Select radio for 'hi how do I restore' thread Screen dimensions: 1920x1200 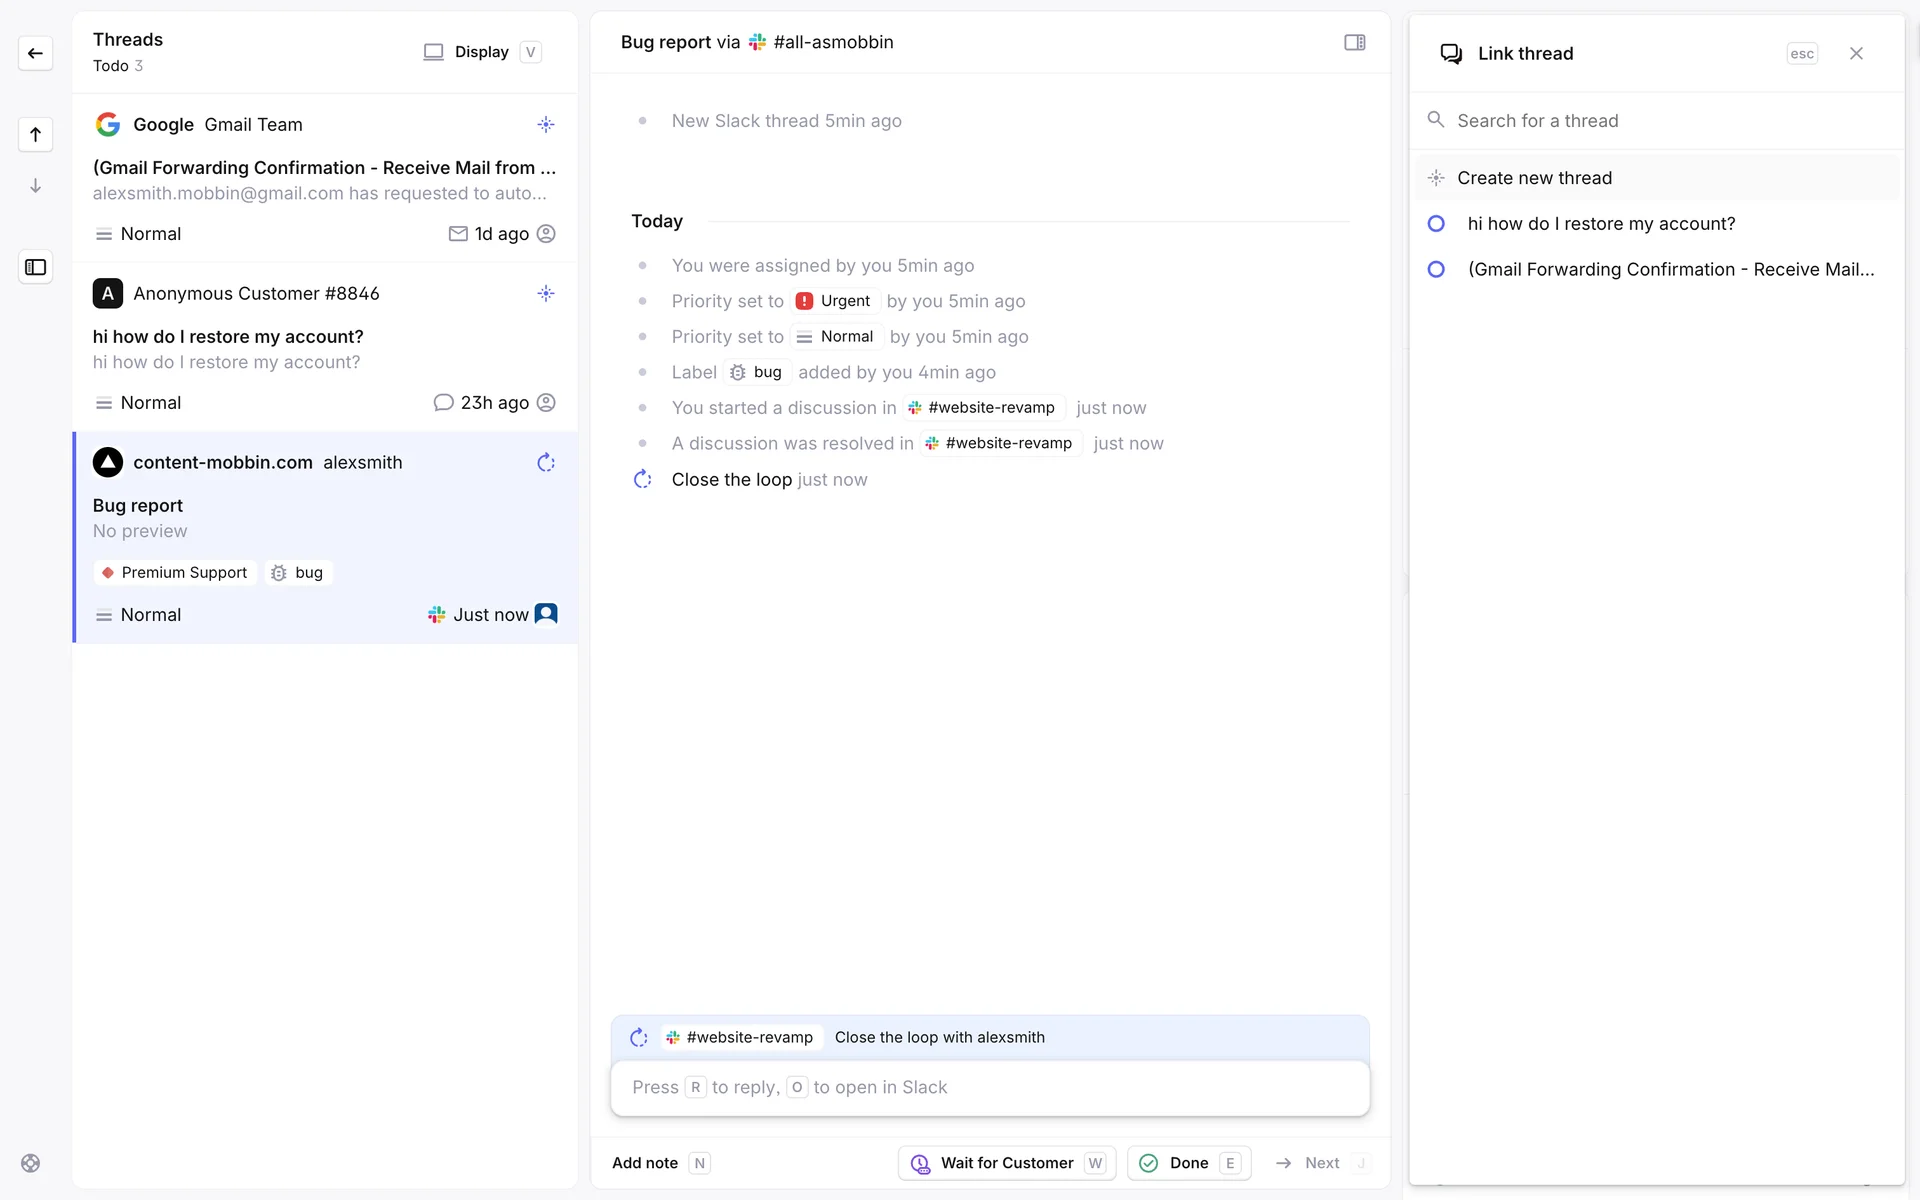click(1436, 224)
